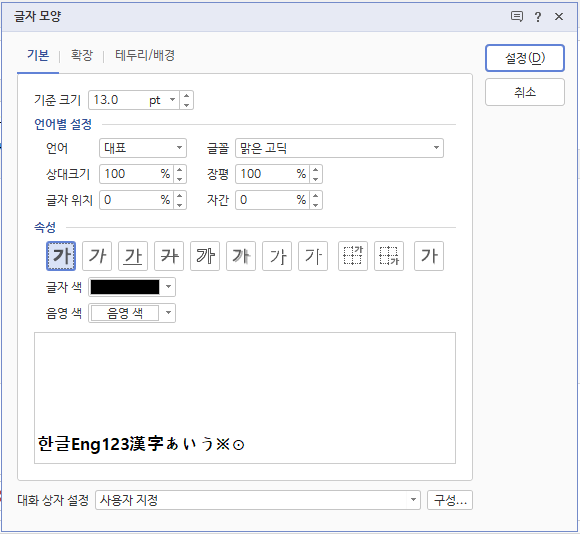This screenshot has width=580, height=534.
Task: Toggle outline (외곽선) text attribute
Action: tap(205, 256)
